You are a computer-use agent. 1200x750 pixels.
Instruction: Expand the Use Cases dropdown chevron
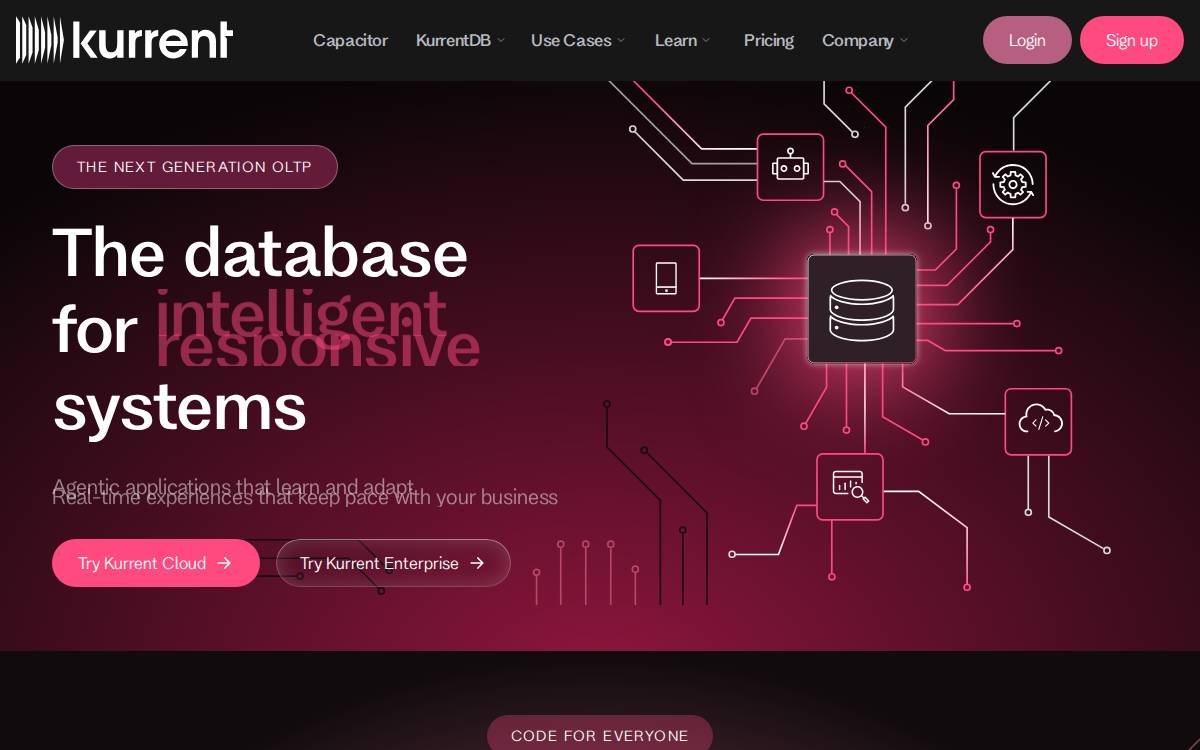coord(621,41)
